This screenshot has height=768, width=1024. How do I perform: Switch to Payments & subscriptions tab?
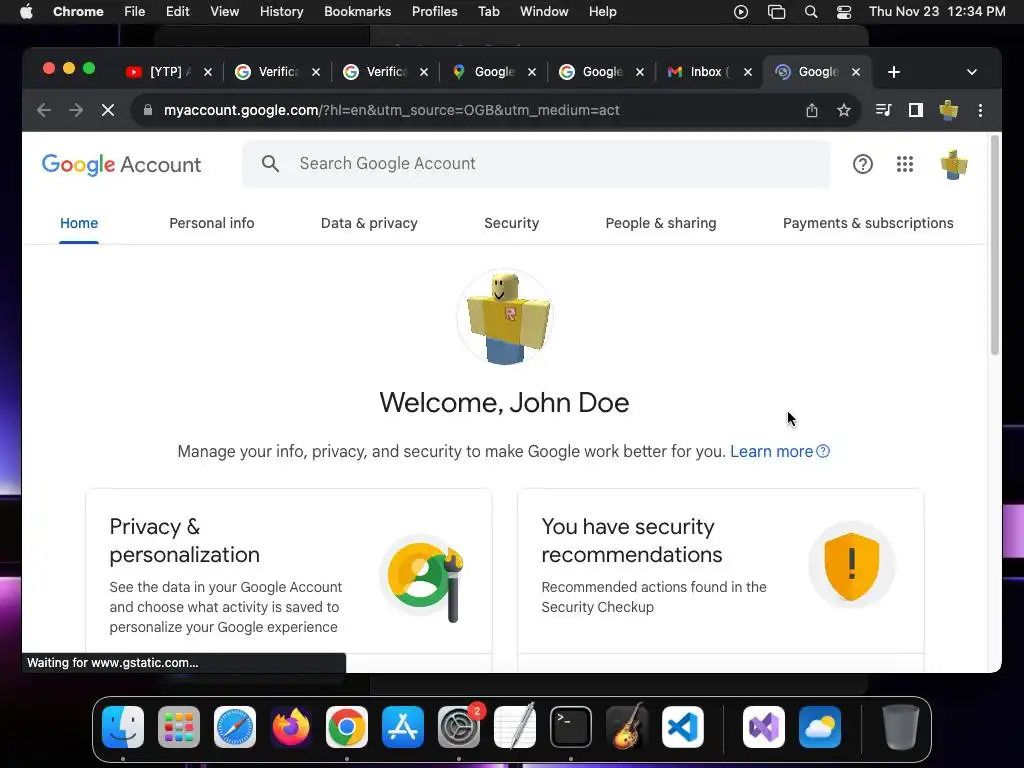point(868,223)
